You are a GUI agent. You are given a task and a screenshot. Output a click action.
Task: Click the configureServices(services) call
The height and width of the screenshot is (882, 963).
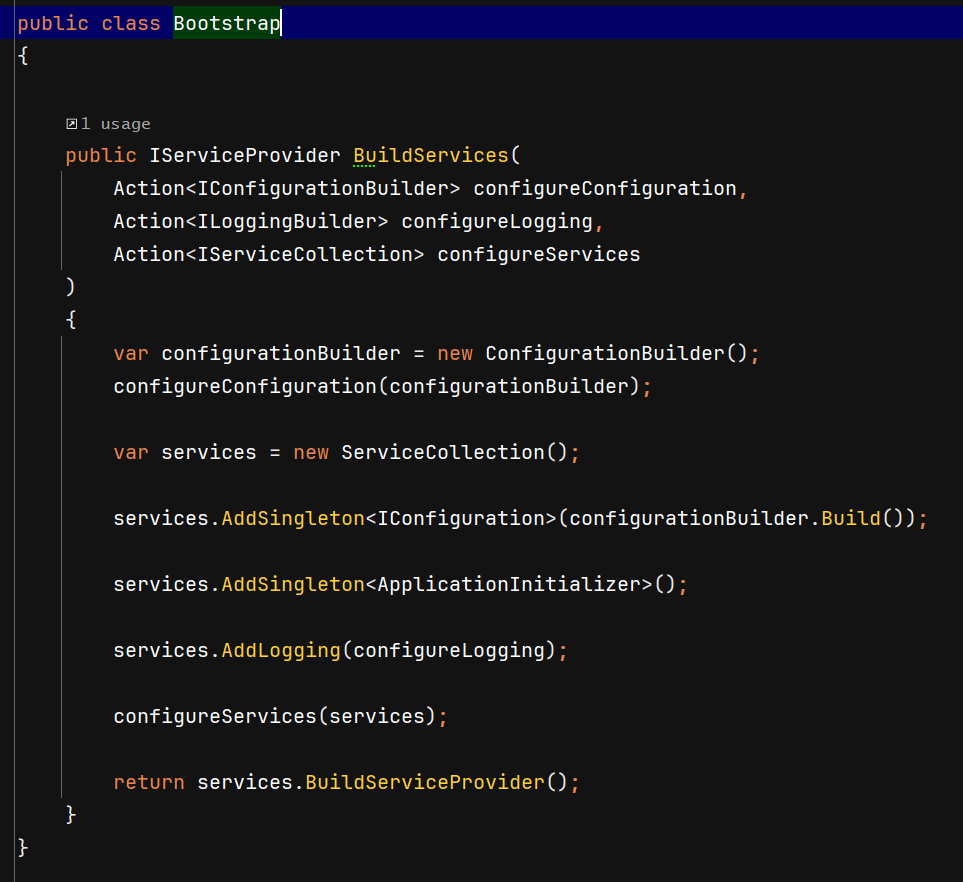pos(275,717)
